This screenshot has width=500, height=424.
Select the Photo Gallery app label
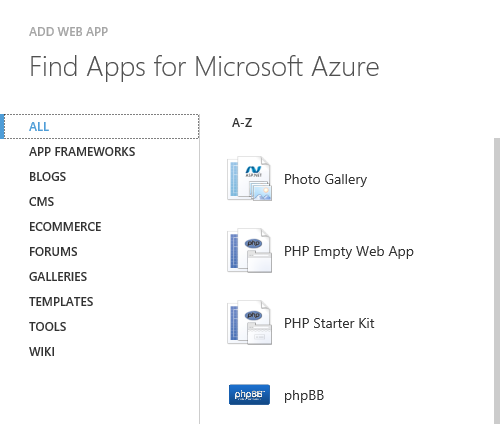pos(325,179)
